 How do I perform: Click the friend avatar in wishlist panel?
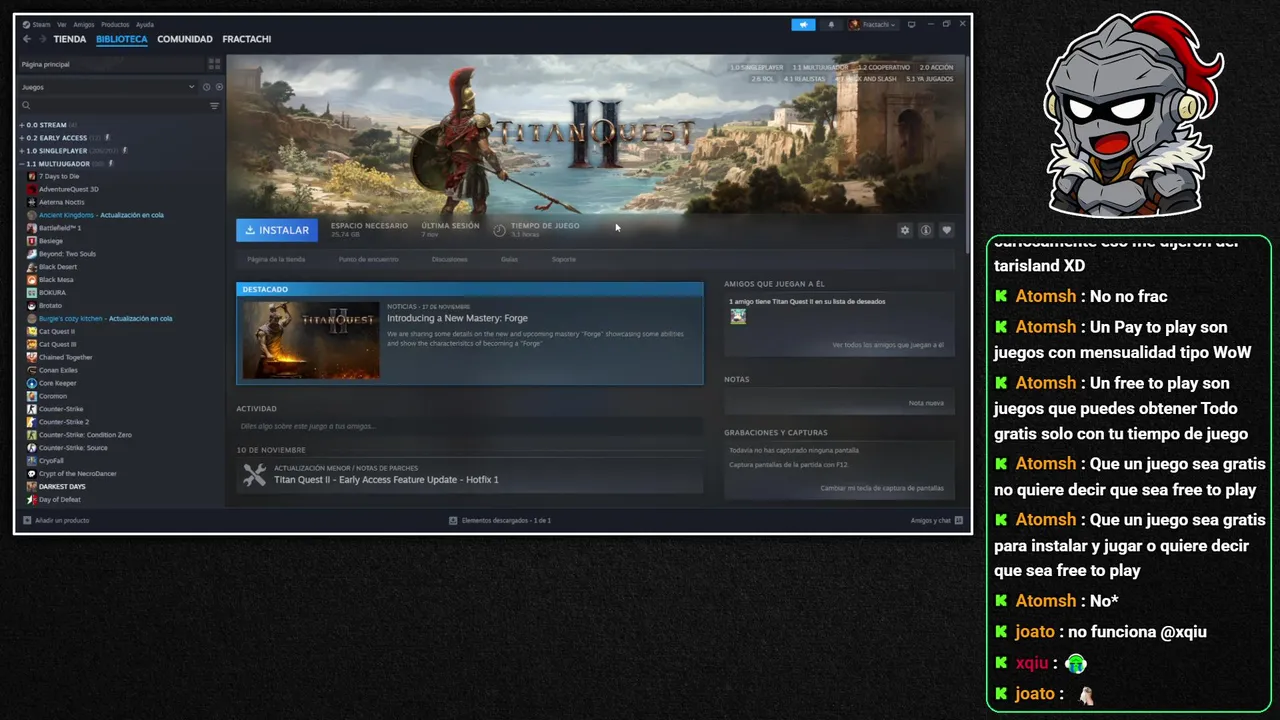(738, 316)
